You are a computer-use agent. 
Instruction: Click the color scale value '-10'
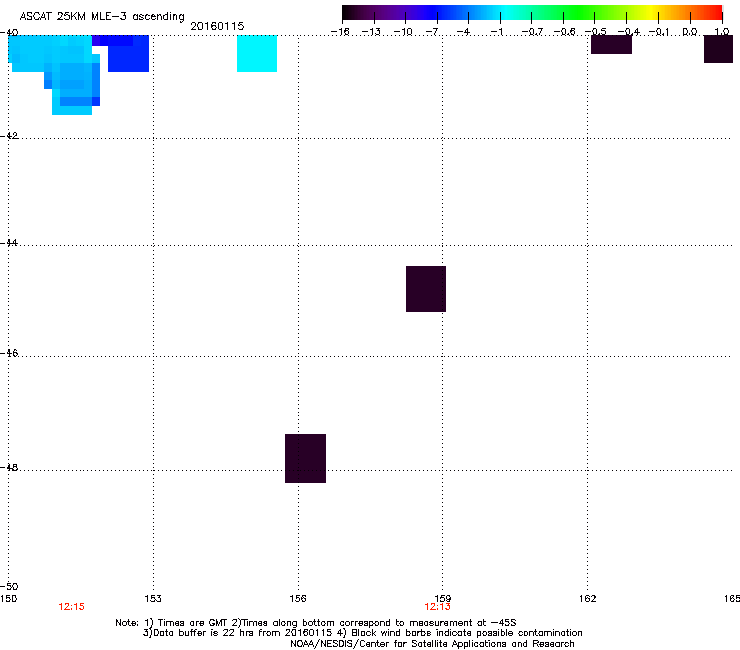click(x=403, y=32)
